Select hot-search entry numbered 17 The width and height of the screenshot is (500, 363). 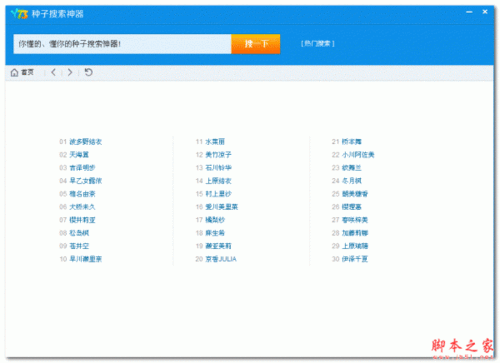coord(215,220)
